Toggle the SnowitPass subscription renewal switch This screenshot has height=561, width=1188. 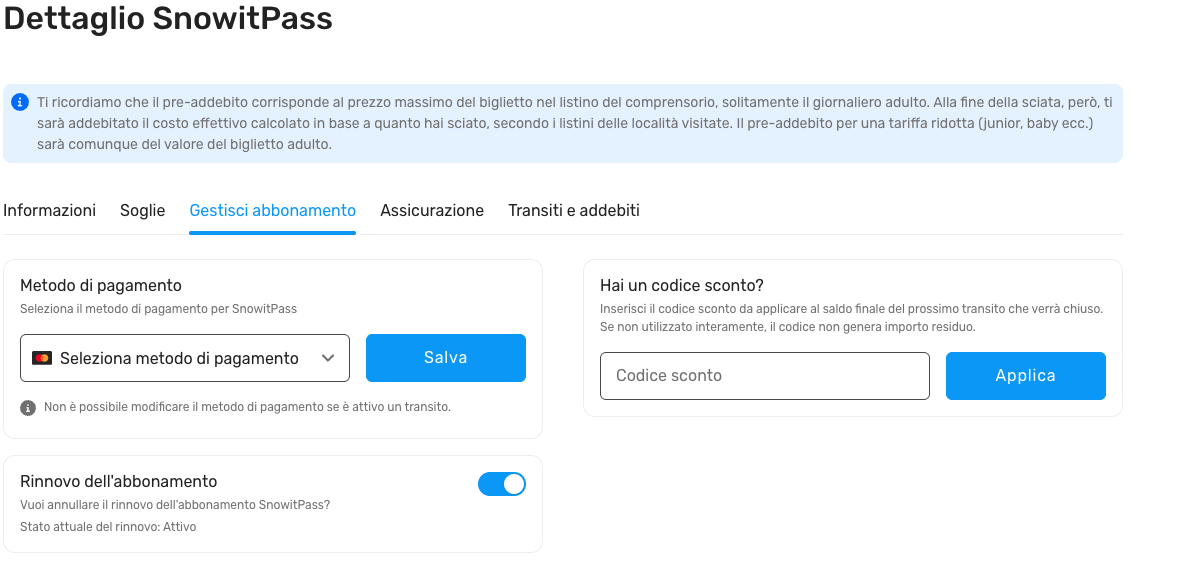coord(502,484)
